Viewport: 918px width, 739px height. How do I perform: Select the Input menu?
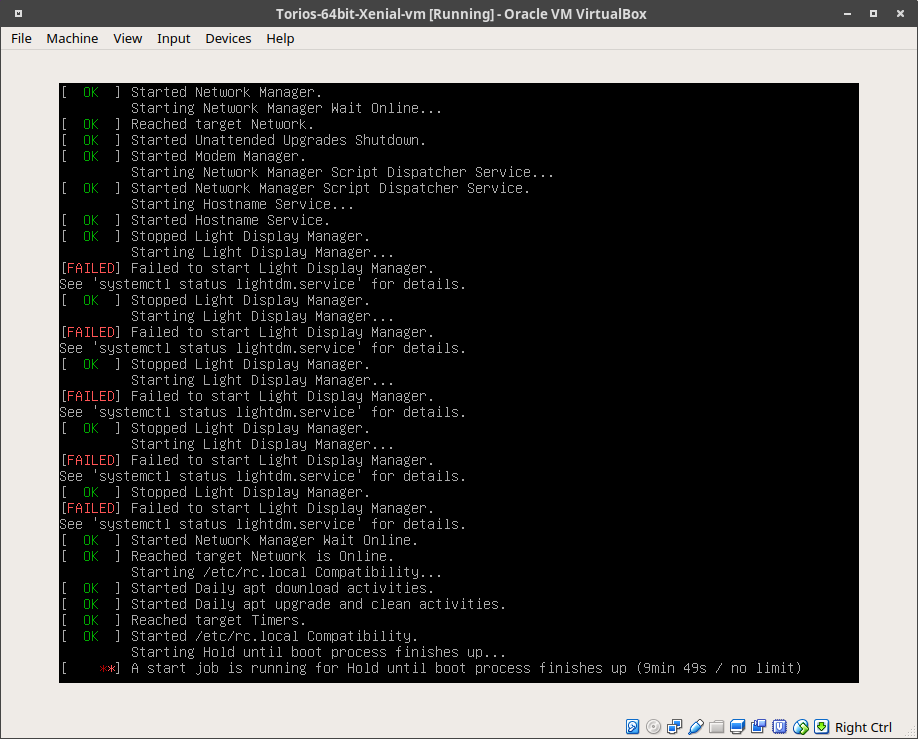coord(173,38)
